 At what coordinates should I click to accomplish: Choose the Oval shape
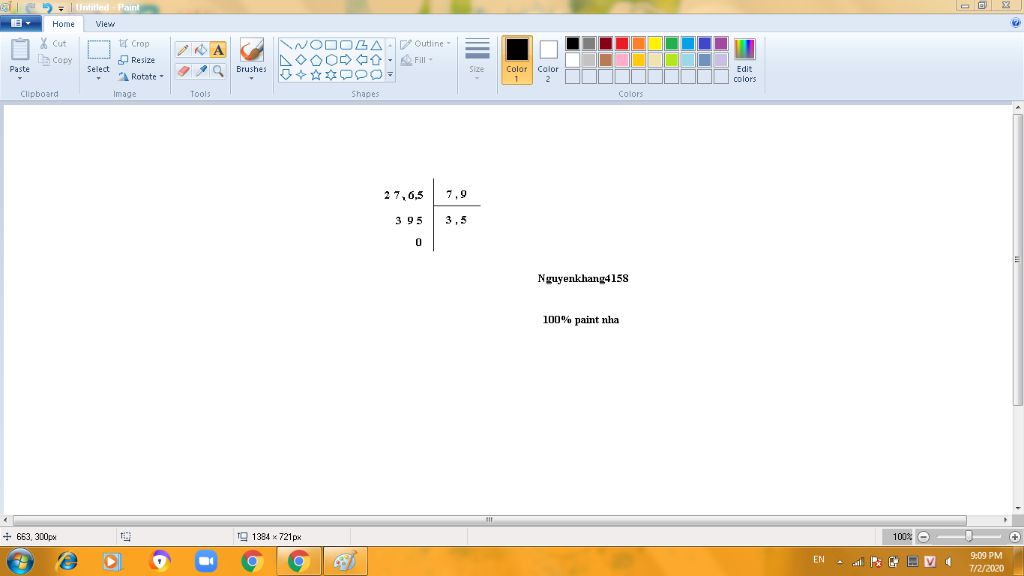(315, 45)
